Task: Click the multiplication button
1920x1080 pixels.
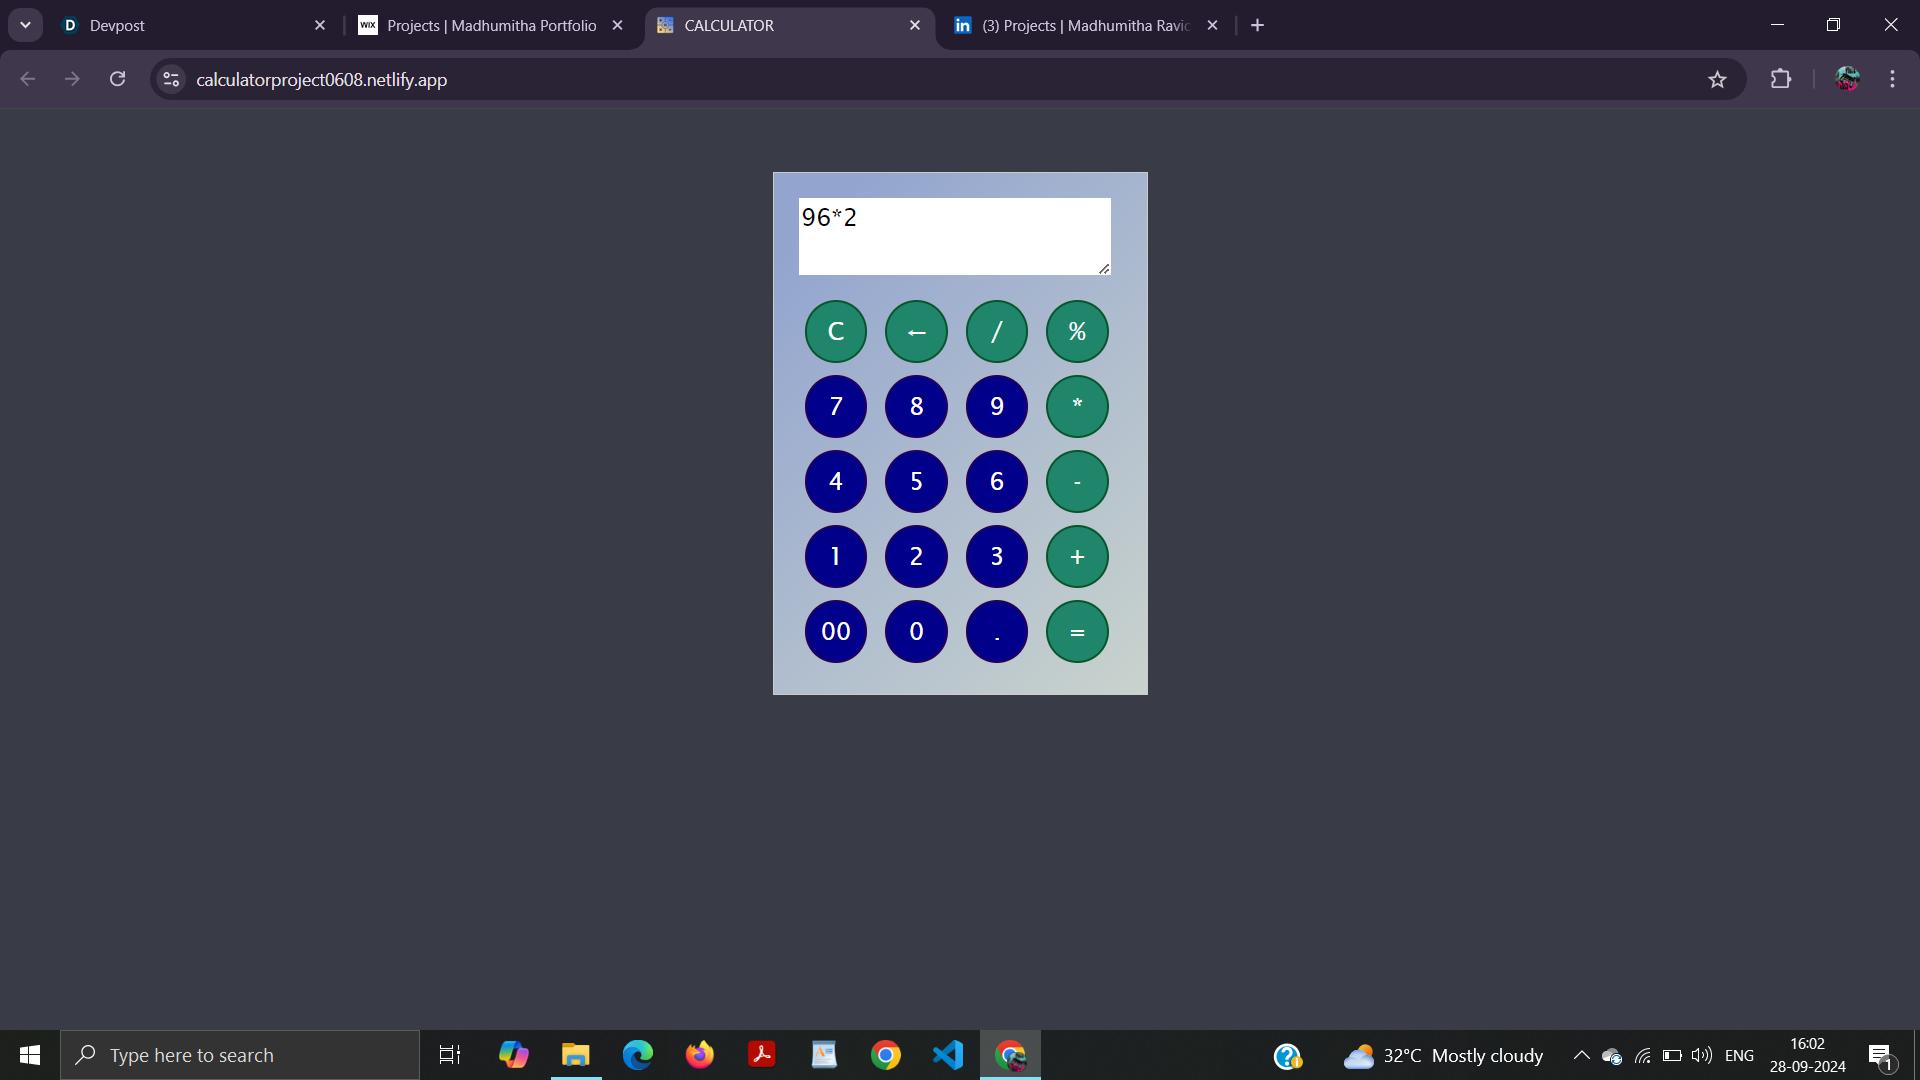Action: [1077, 406]
